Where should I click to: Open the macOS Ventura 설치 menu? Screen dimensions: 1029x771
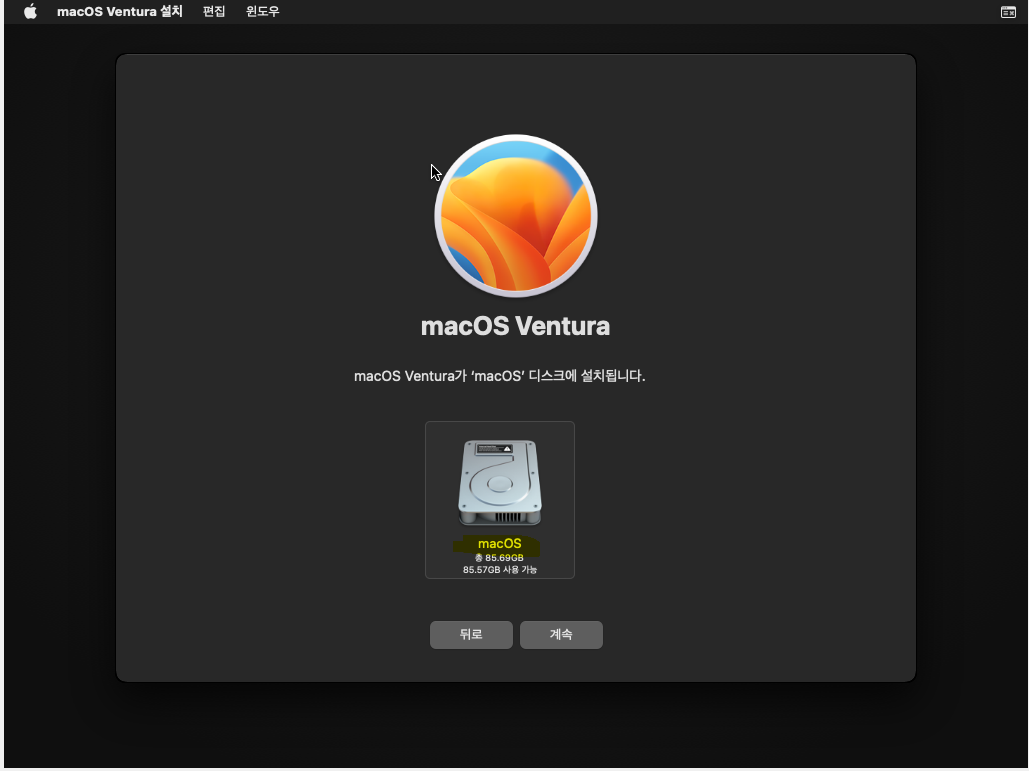click(x=119, y=12)
